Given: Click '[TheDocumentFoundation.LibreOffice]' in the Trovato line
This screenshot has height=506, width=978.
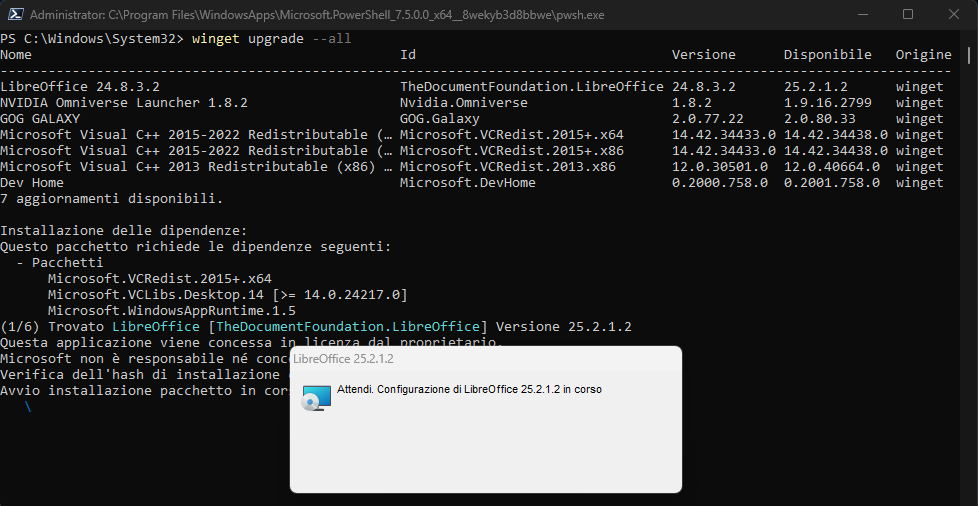Looking at the screenshot, I should (348, 327).
